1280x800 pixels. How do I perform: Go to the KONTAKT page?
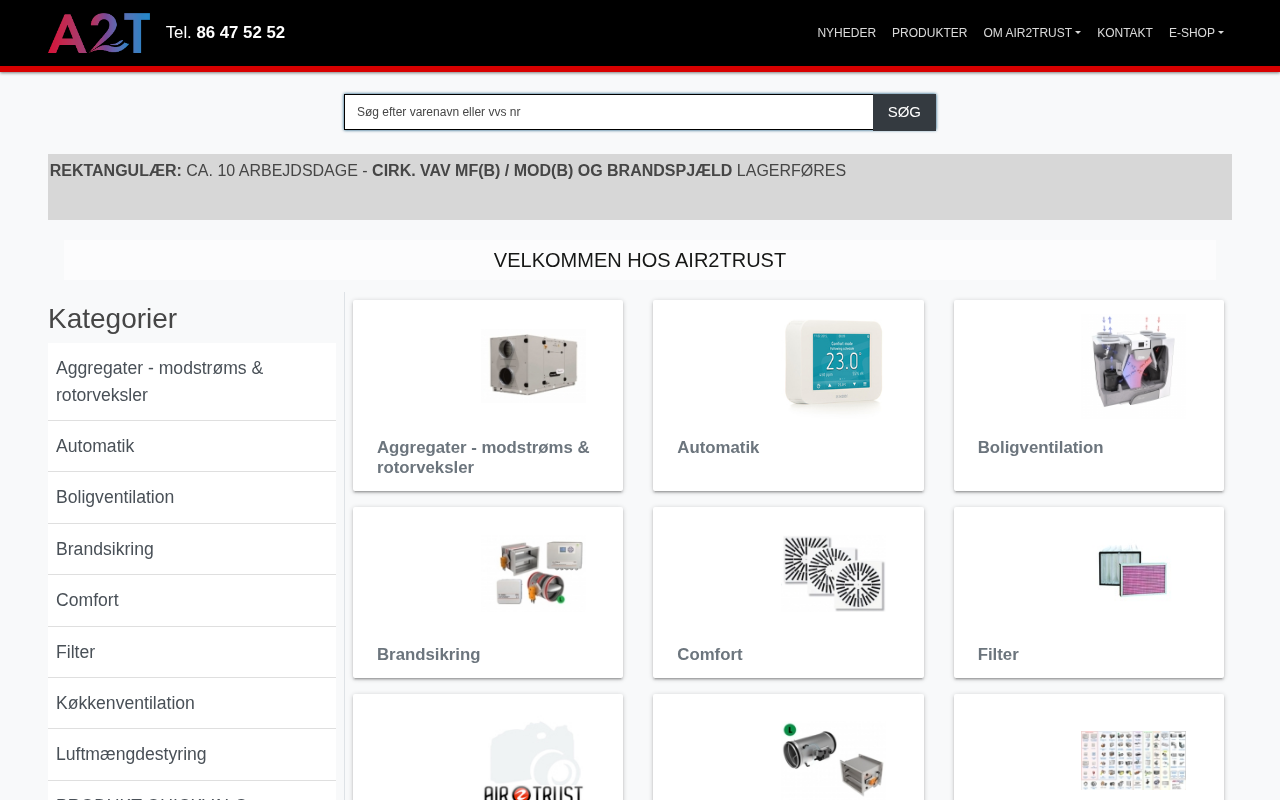(x=1125, y=33)
